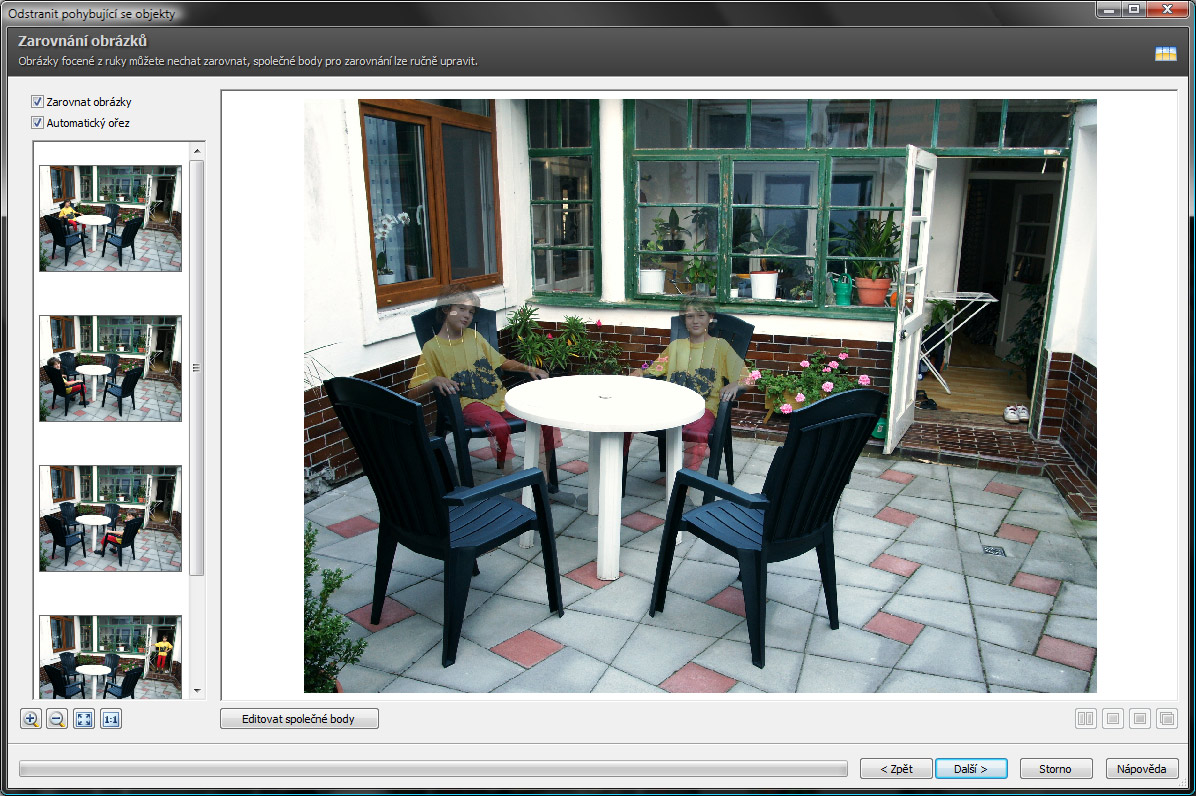This screenshot has width=1196, height=796.
Task: Fit the image to the window
Action: pos(84,719)
